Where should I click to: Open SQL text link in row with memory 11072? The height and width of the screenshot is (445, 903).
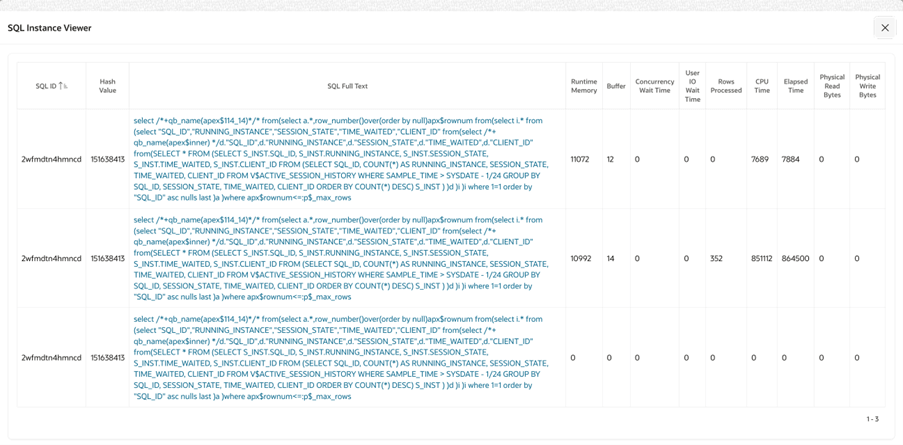click(x=340, y=159)
